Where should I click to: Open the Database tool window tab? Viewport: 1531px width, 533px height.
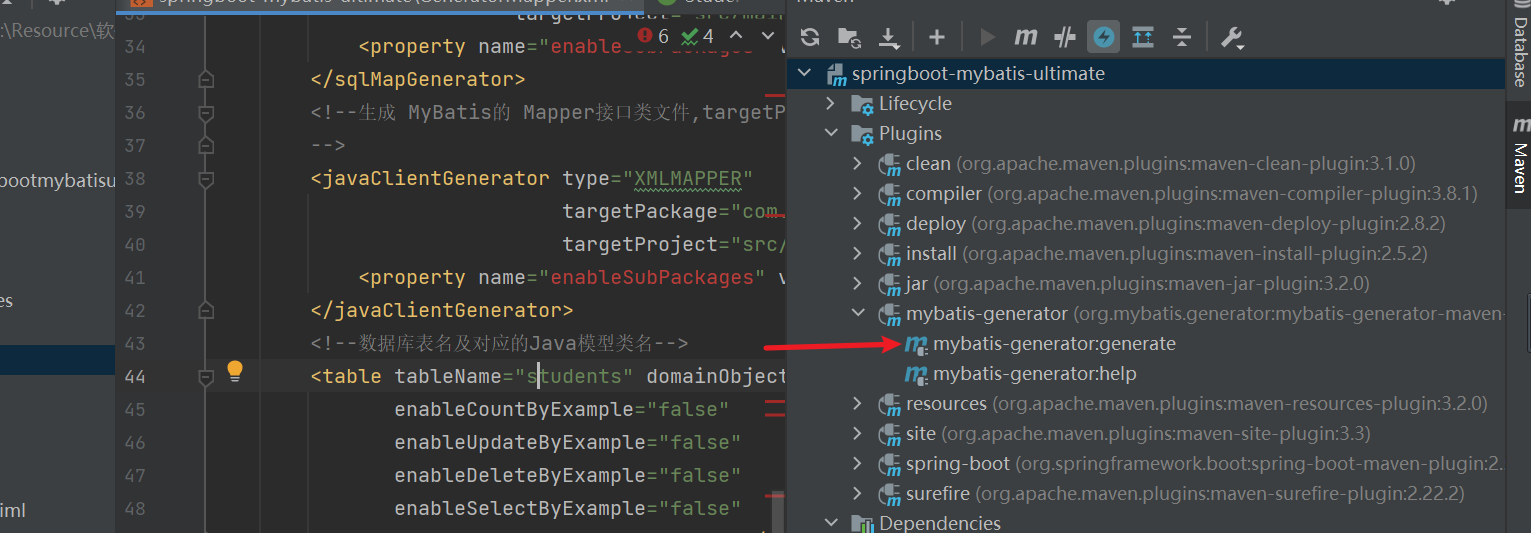coord(1519,44)
